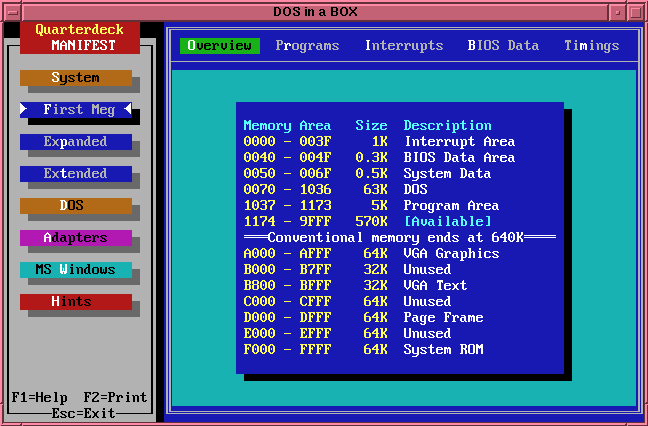This screenshot has width=648, height=426.
Task: Click the F1=Help label
Action: pos(39,397)
